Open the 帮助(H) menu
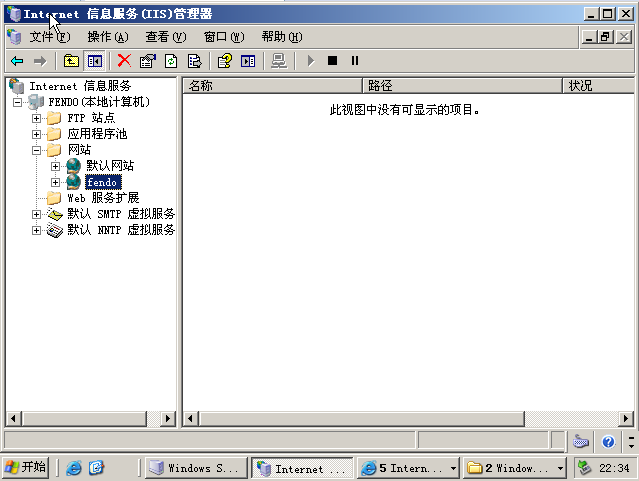 pyautogui.click(x=282, y=37)
